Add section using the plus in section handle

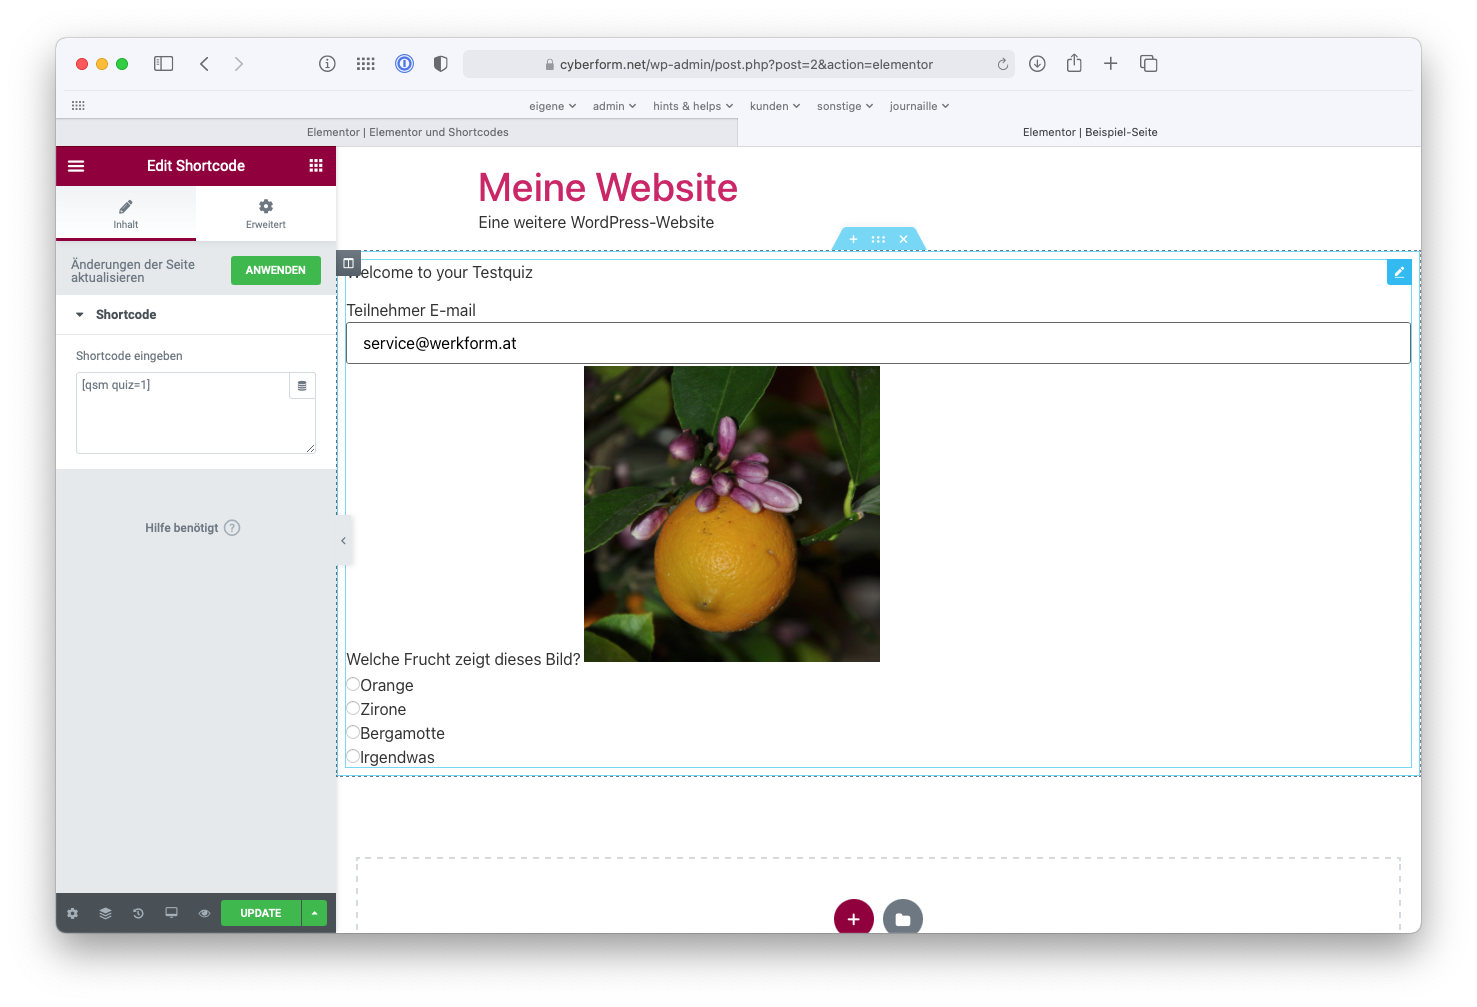click(x=853, y=239)
